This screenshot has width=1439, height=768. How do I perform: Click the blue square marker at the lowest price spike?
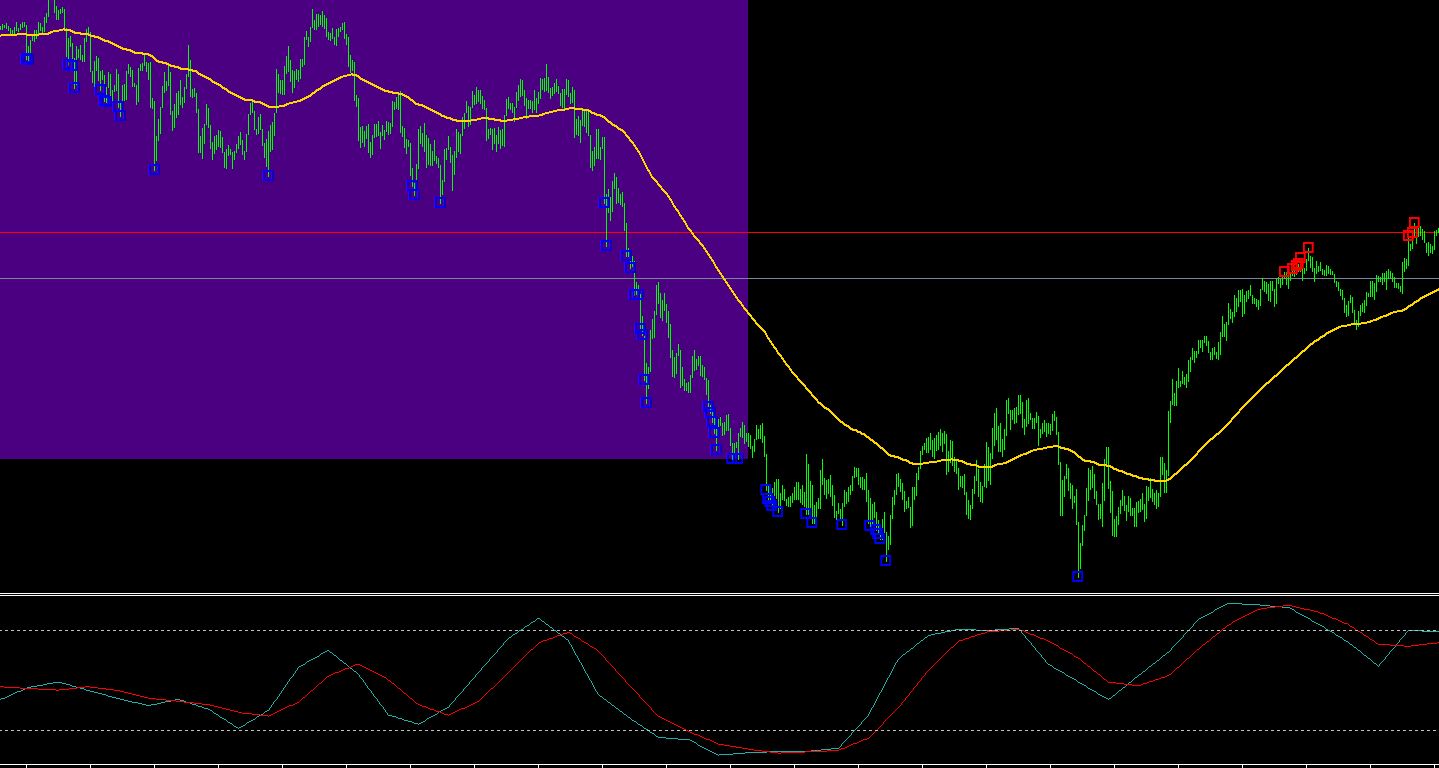[1078, 576]
